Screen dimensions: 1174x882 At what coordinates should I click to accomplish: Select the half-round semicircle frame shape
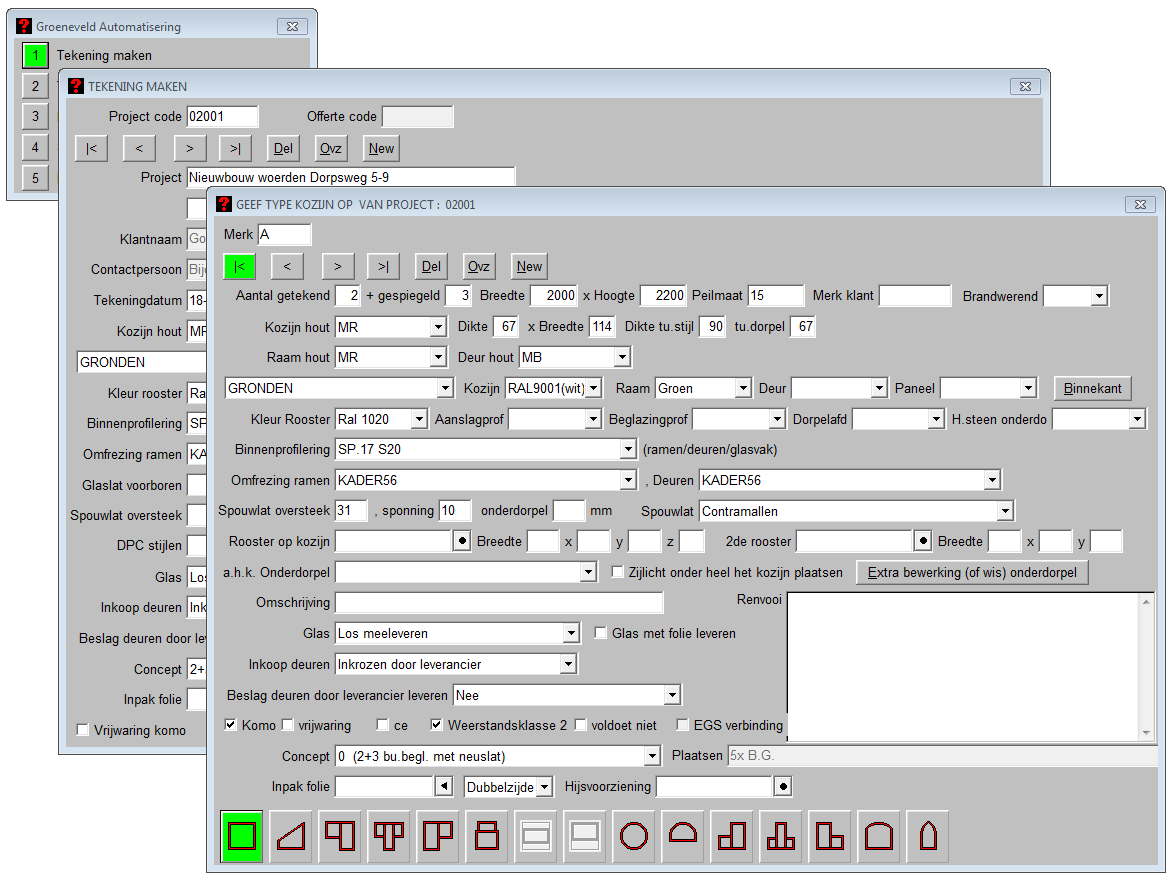pos(683,836)
